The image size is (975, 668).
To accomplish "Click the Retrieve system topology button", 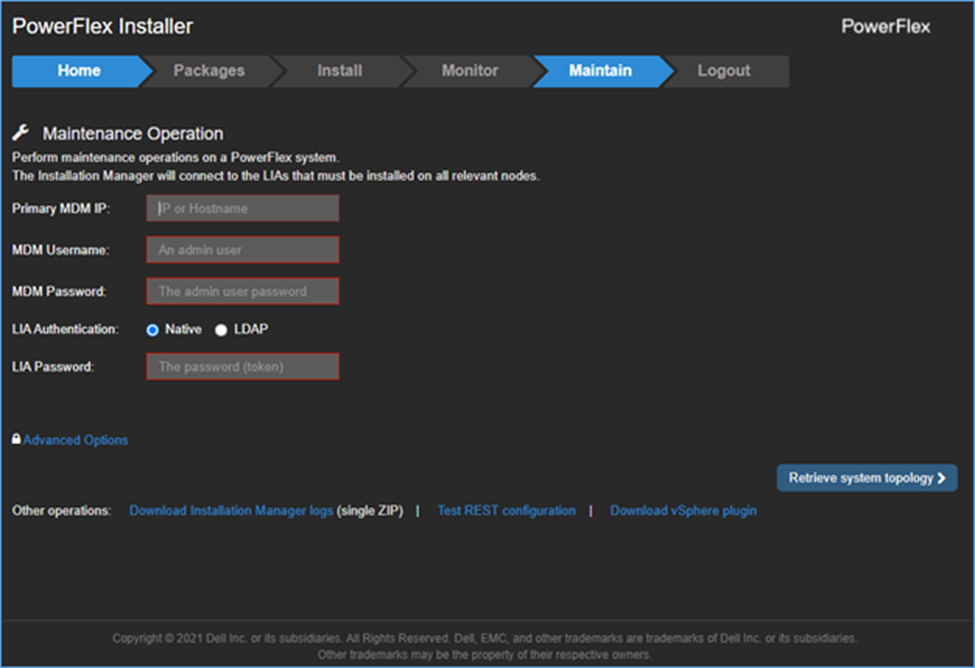I will tap(866, 478).
